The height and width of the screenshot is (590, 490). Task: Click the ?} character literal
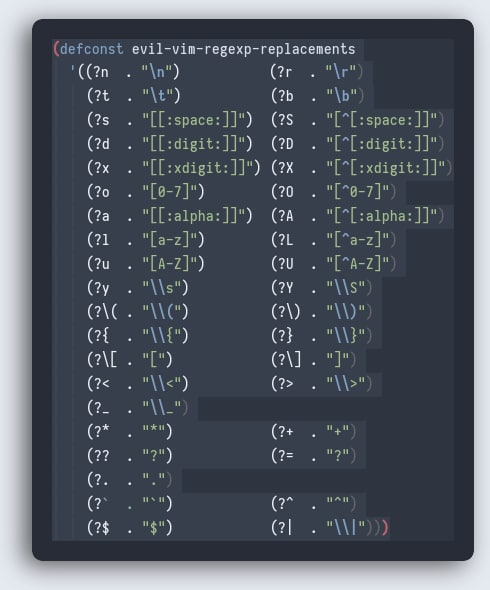(x=285, y=336)
